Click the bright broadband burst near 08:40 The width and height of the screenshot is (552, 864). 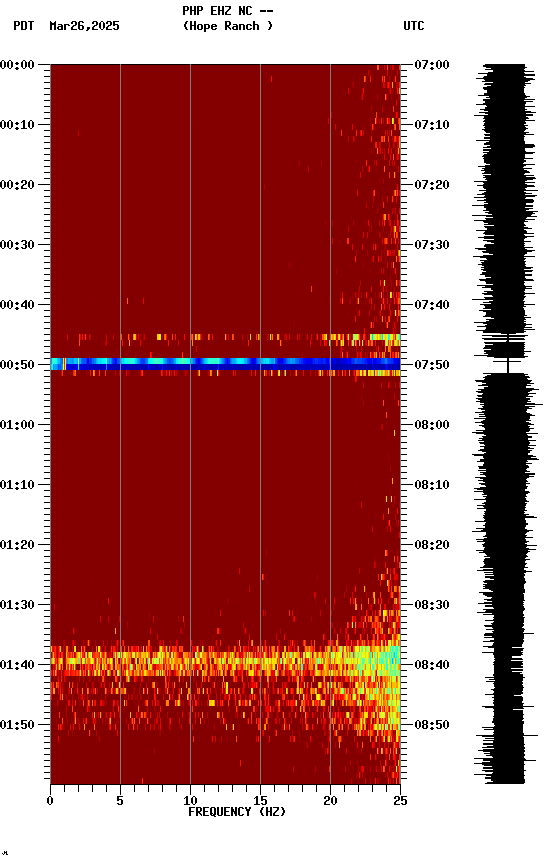(225, 661)
